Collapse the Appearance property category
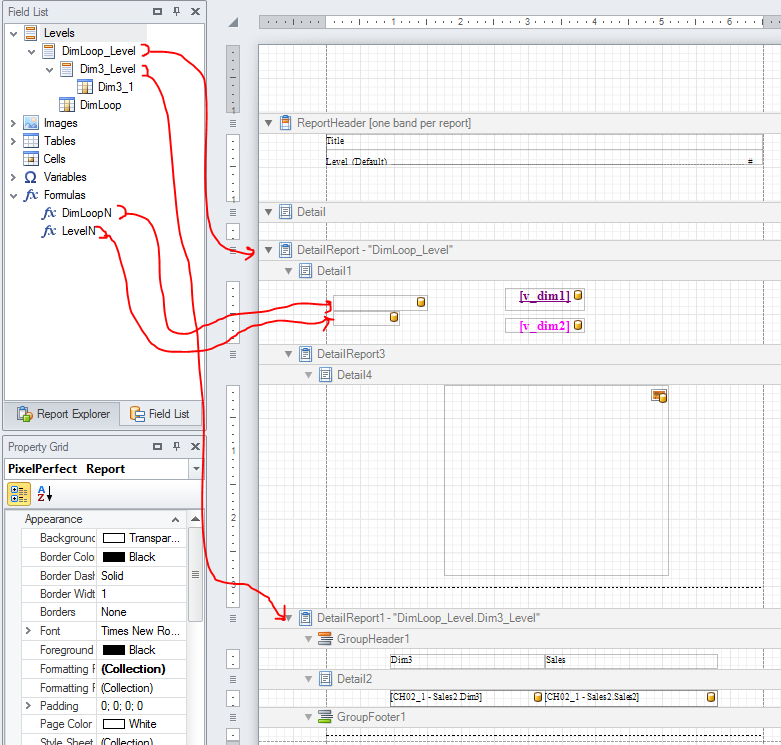The height and width of the screenshot is (745, 781). point(175,519)
